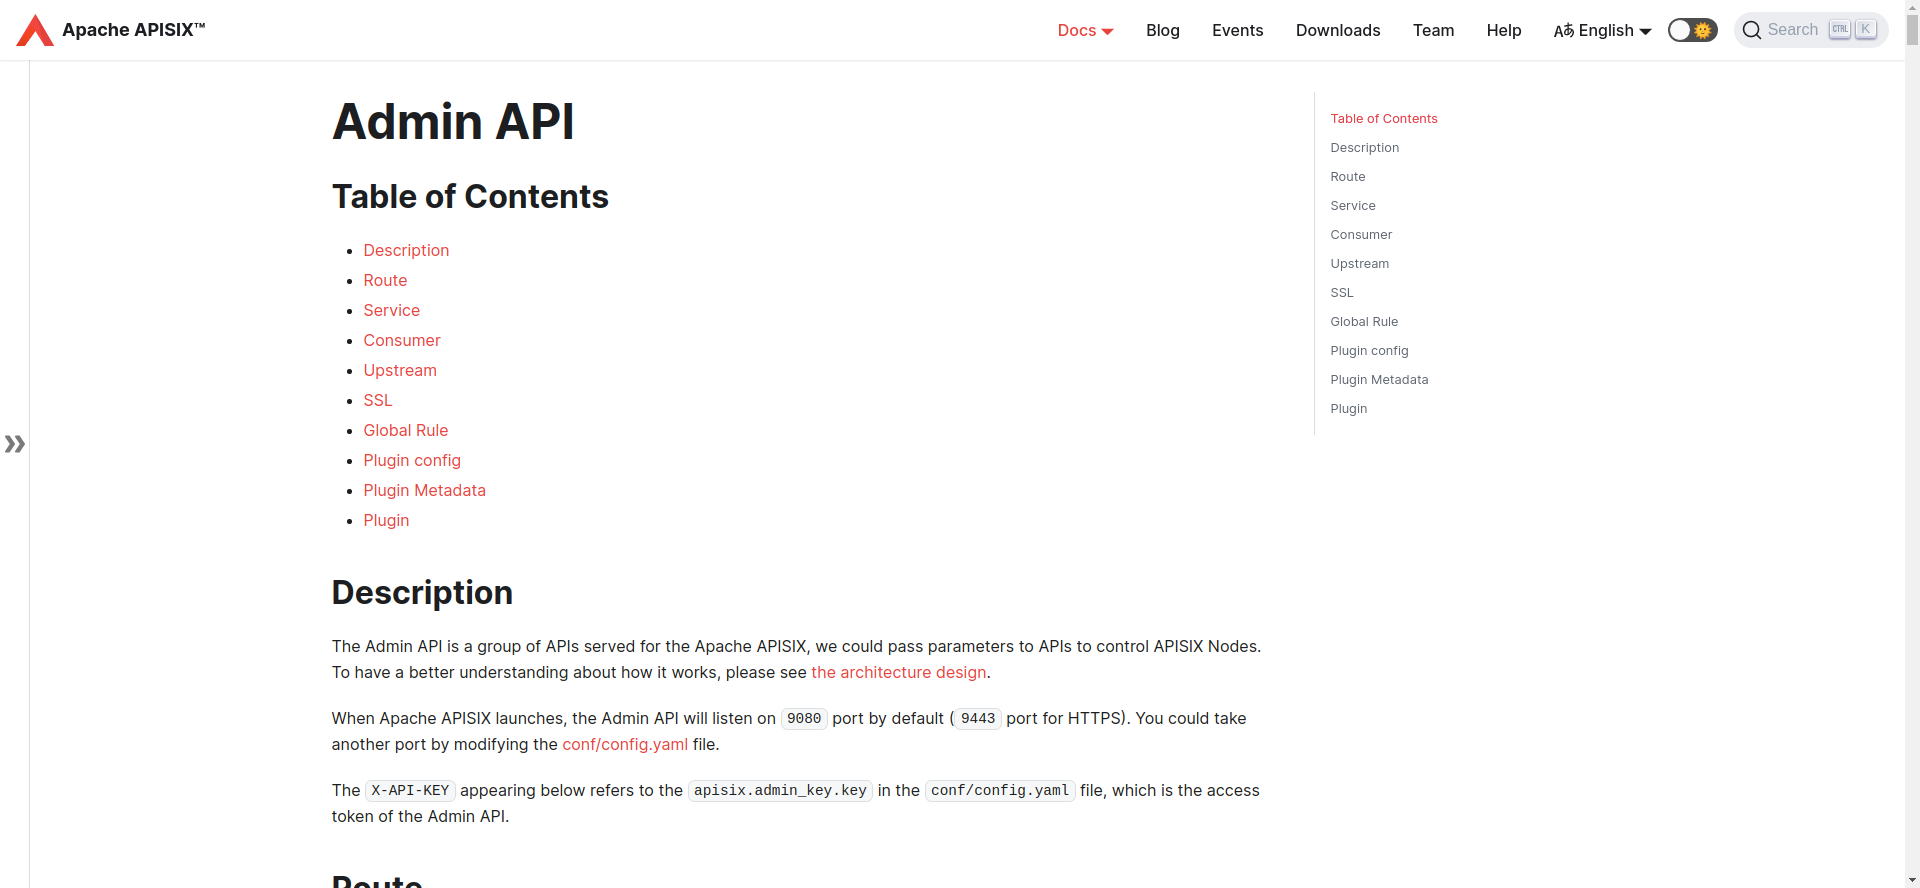The image size is (1920, 888).
Task: Jump to Upstream in the page list
Action: click(400, 370)
